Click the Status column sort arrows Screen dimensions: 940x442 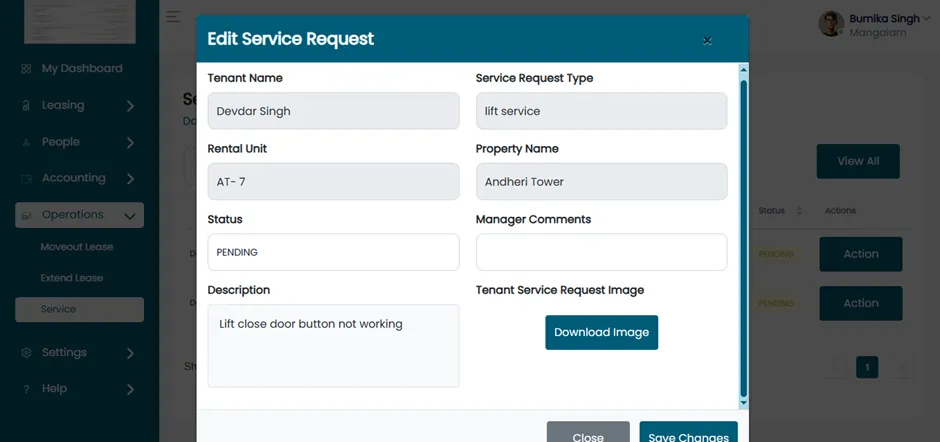(799, 211)
